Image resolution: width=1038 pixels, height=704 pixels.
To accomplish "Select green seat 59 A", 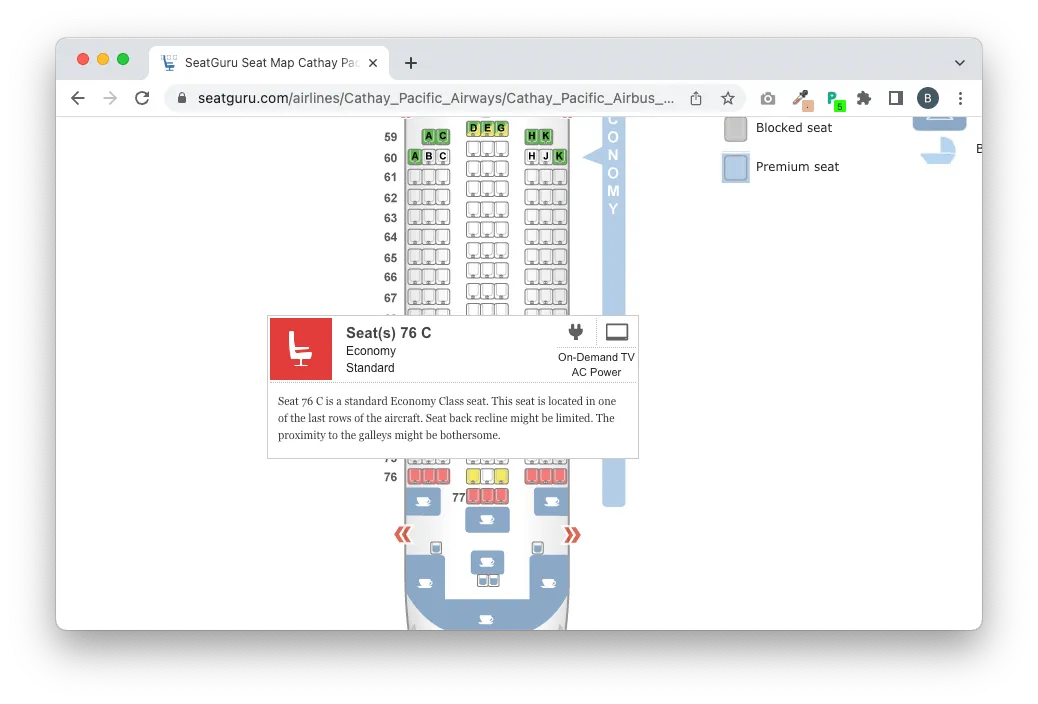I will (x=428, y=136).
